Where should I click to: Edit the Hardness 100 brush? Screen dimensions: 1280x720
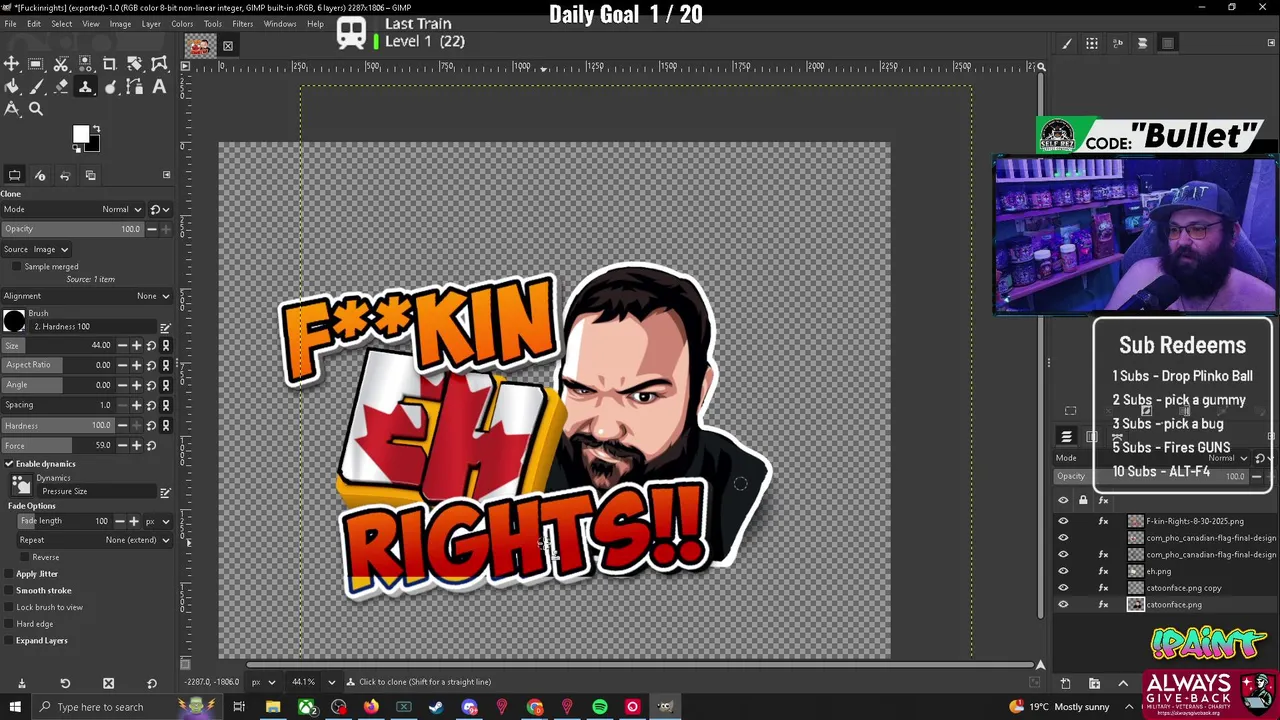165,327
